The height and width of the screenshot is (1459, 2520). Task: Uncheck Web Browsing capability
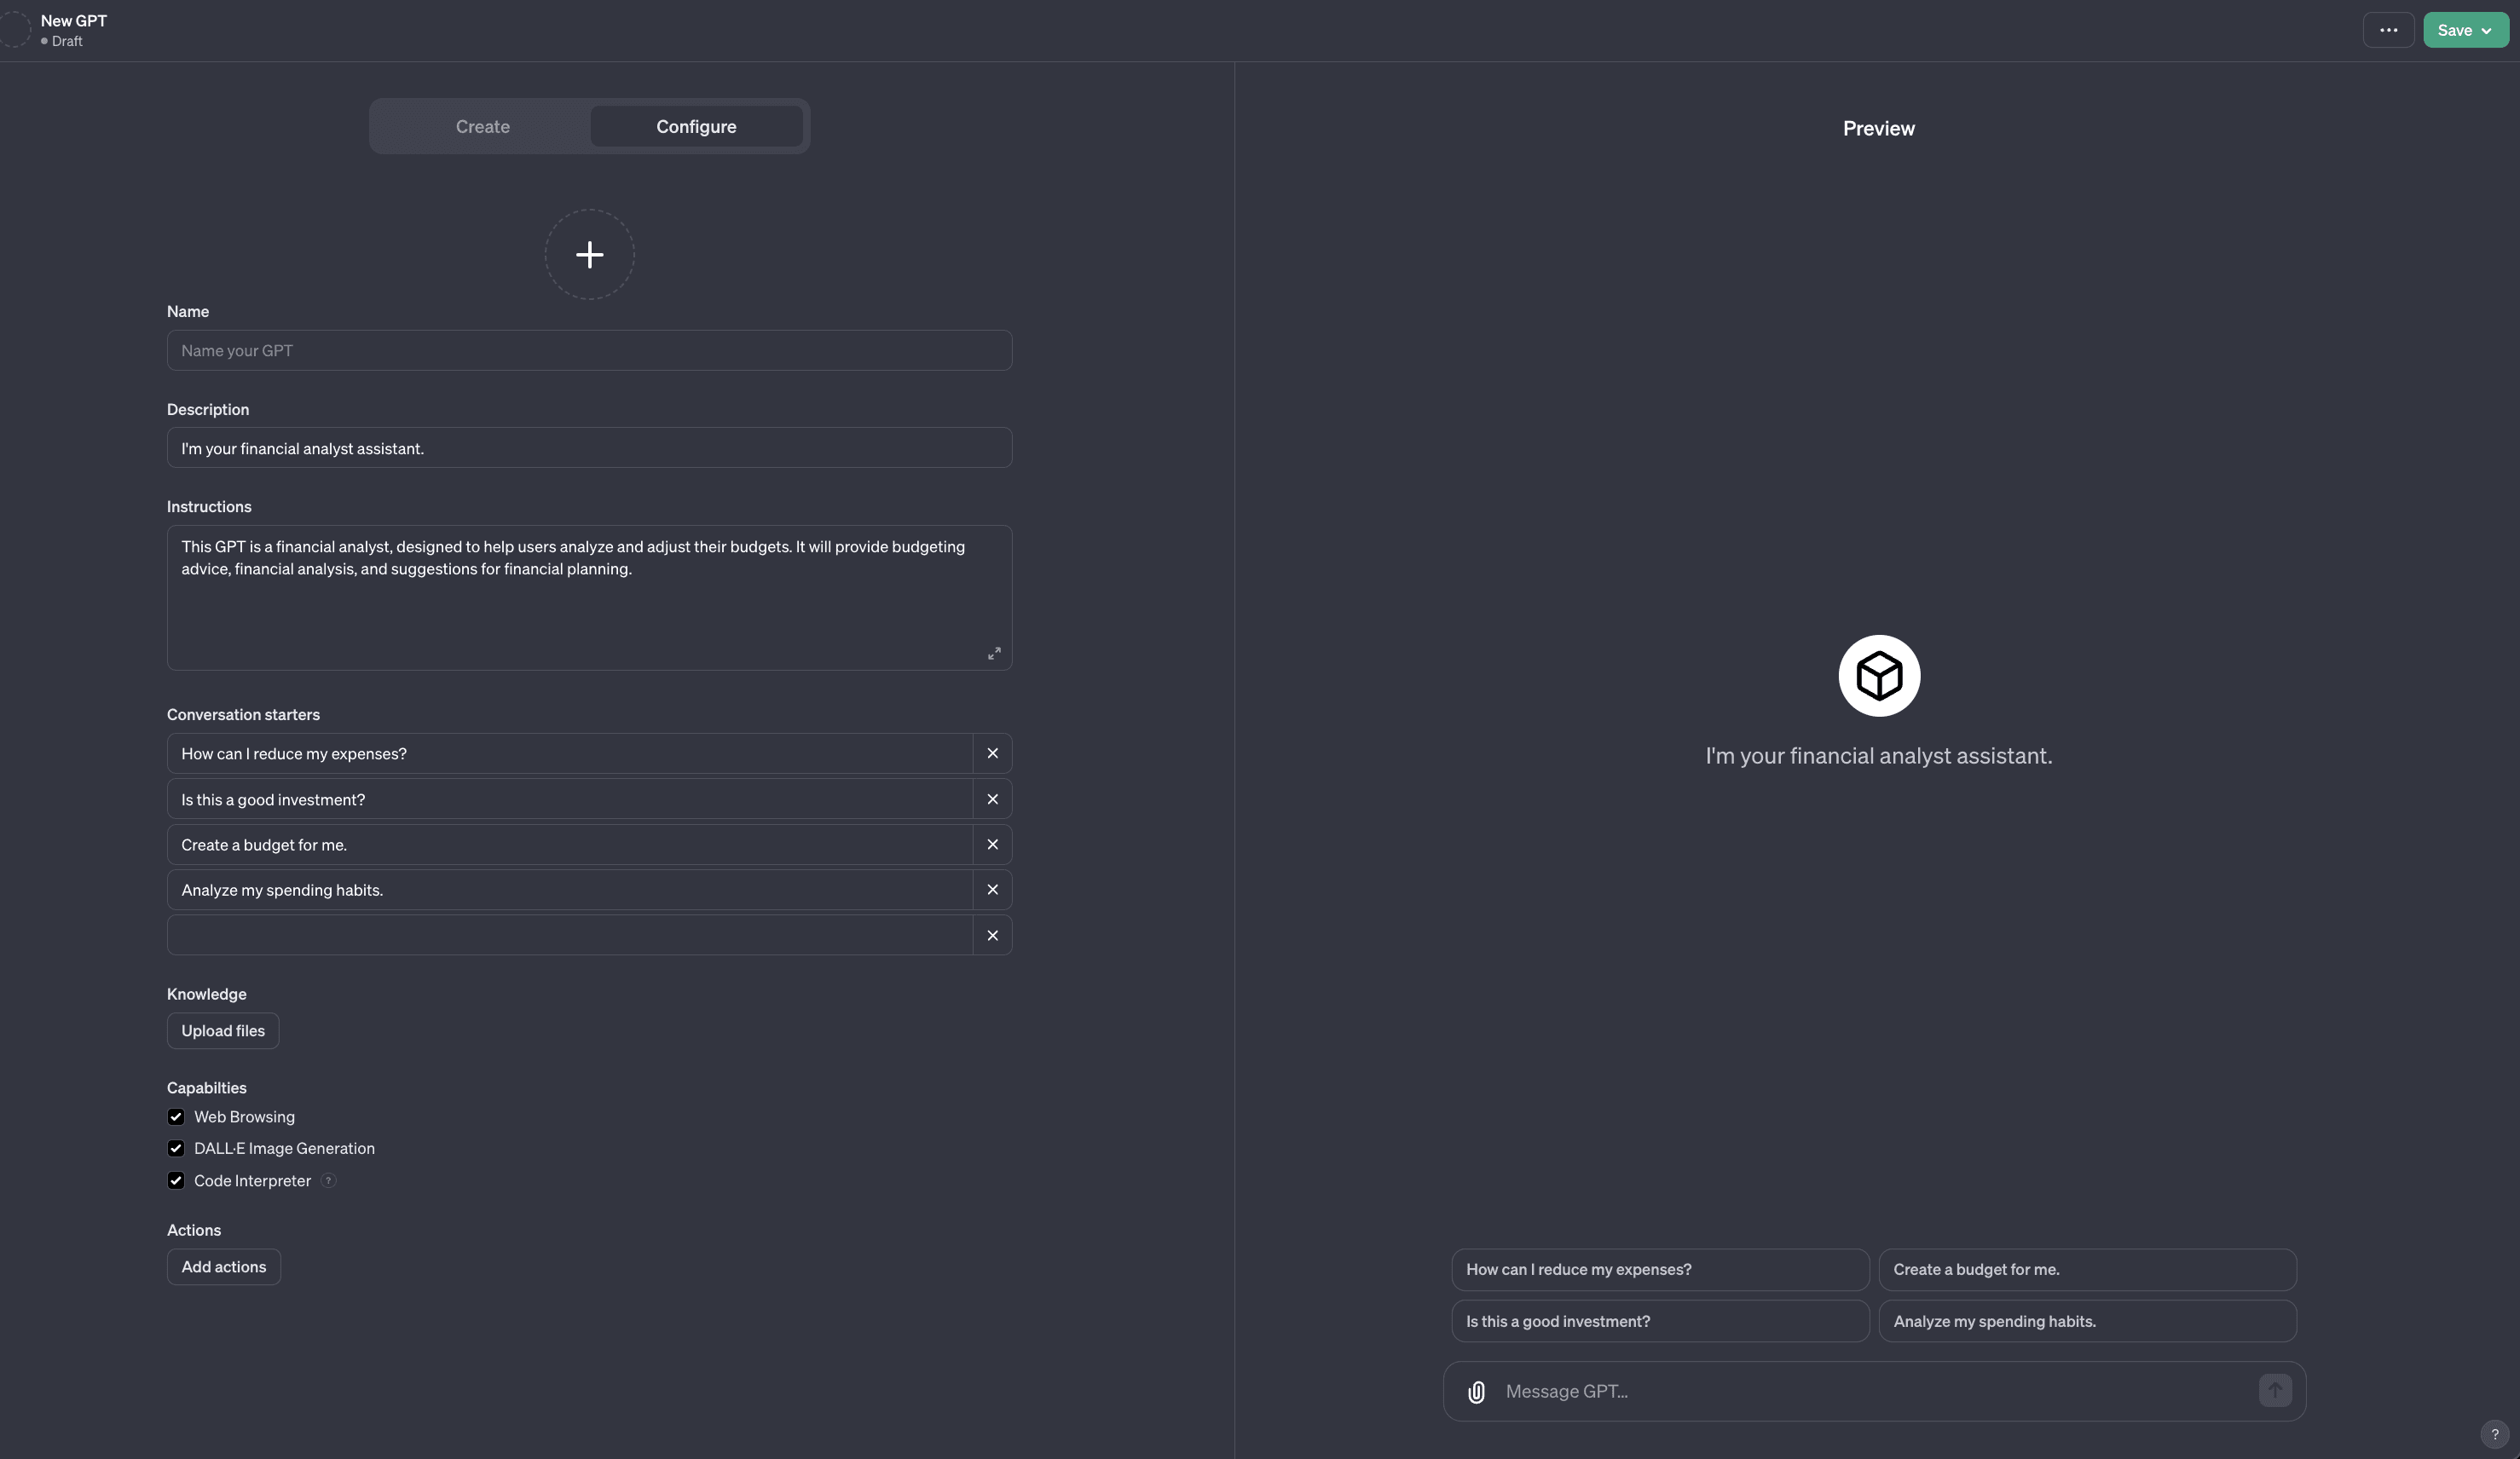(176, 1116)
